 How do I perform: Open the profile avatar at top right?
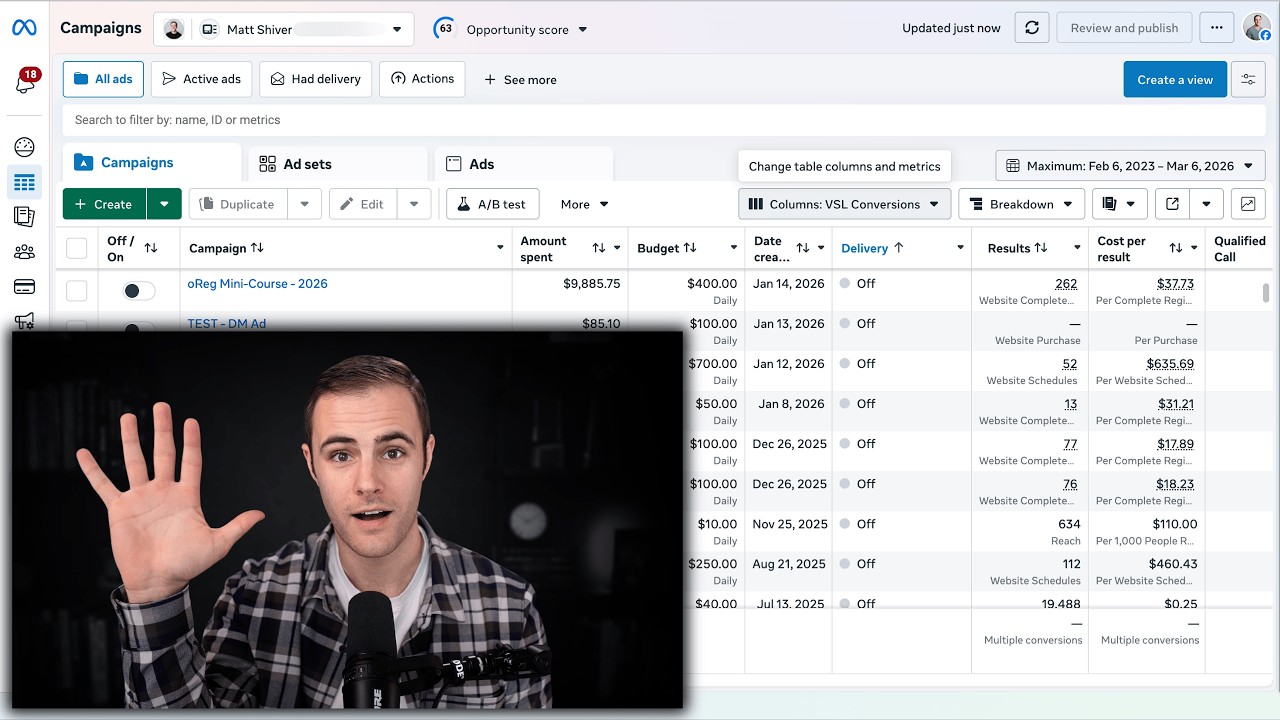1257,28
